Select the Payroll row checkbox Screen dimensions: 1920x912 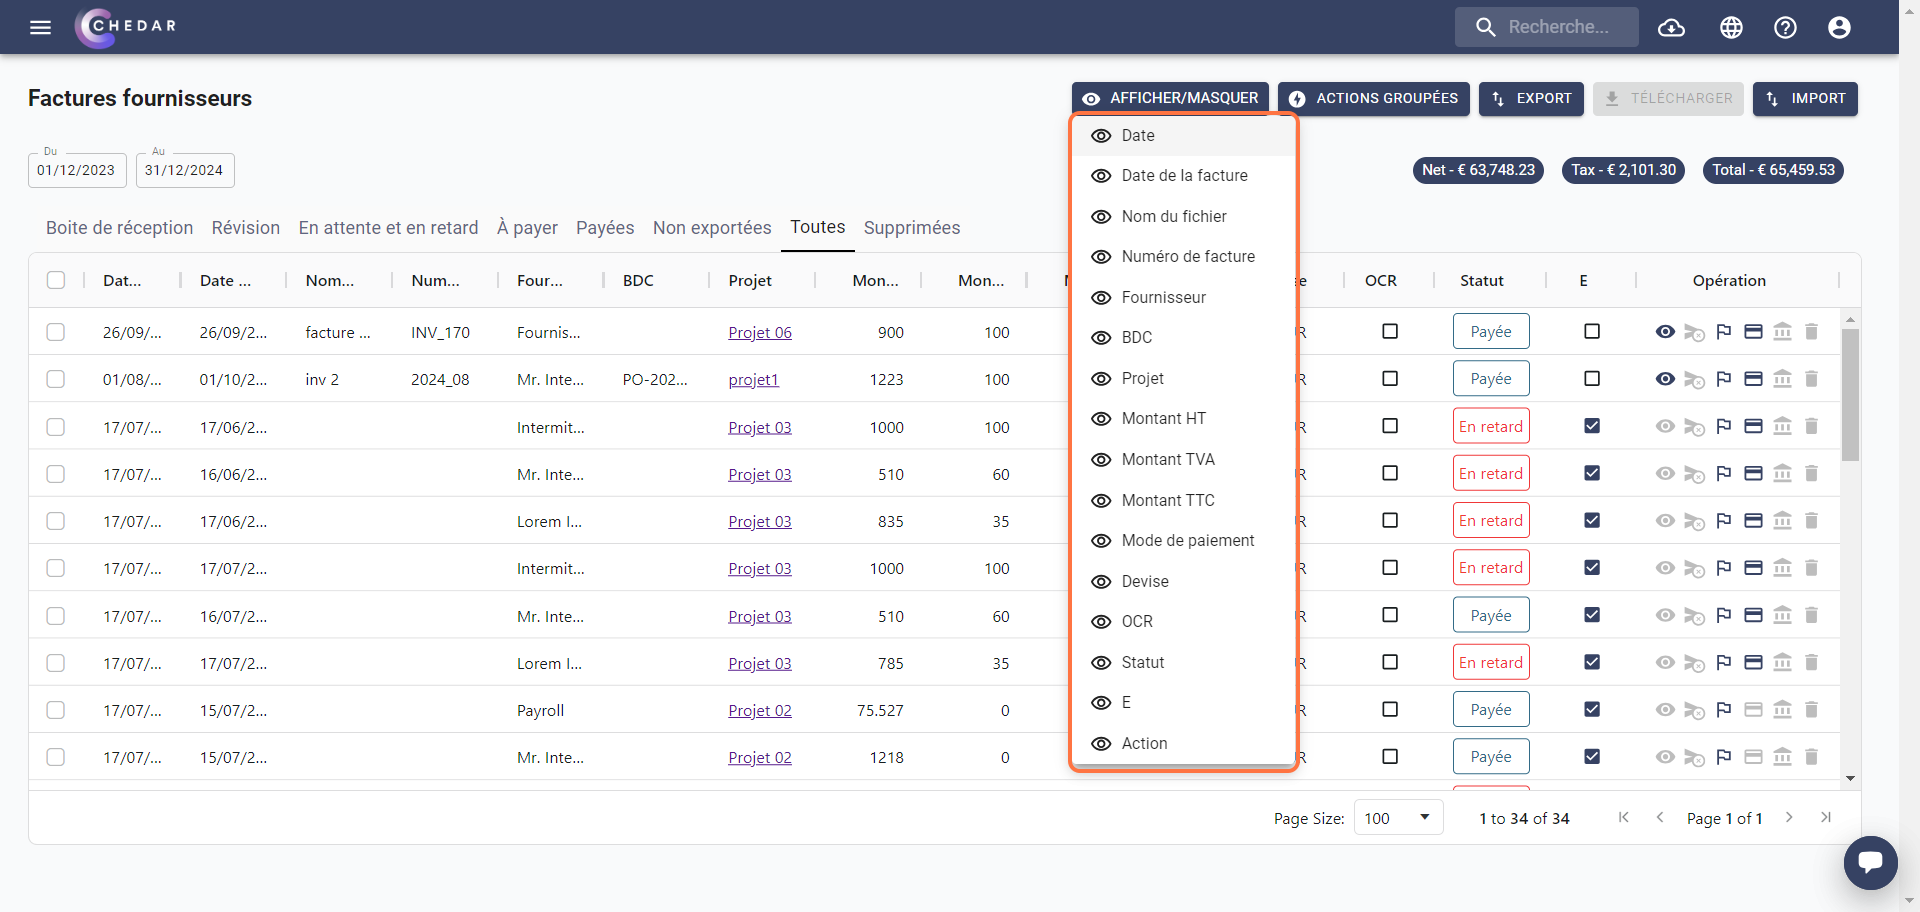[x=56, y=710]
